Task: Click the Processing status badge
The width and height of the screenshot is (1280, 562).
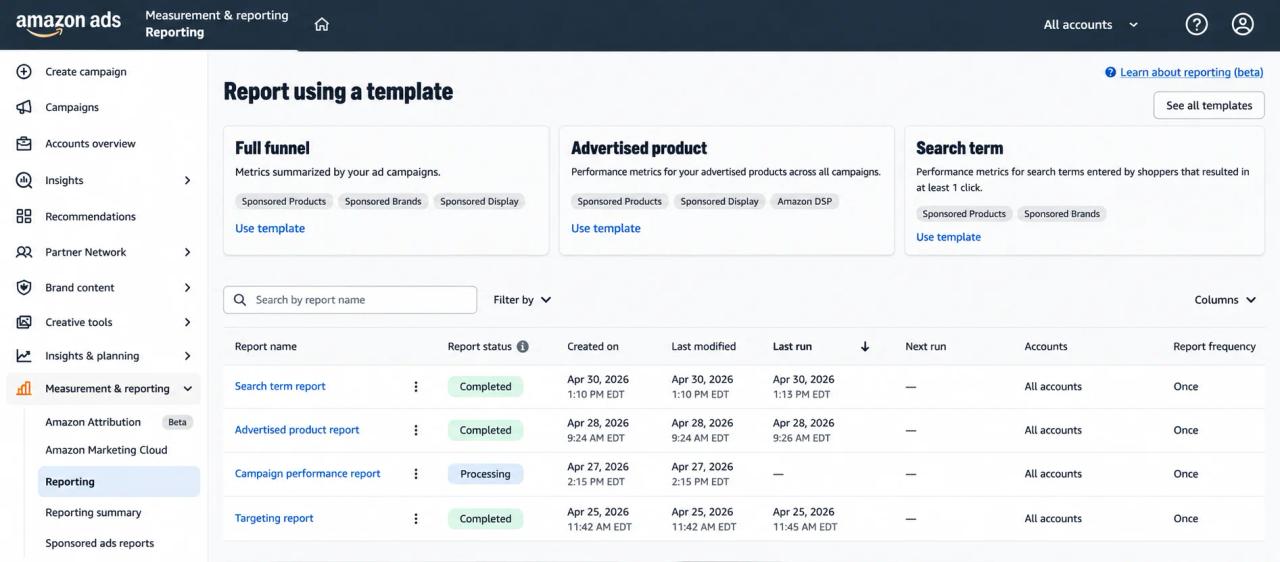Action: (x=485, y=475)
